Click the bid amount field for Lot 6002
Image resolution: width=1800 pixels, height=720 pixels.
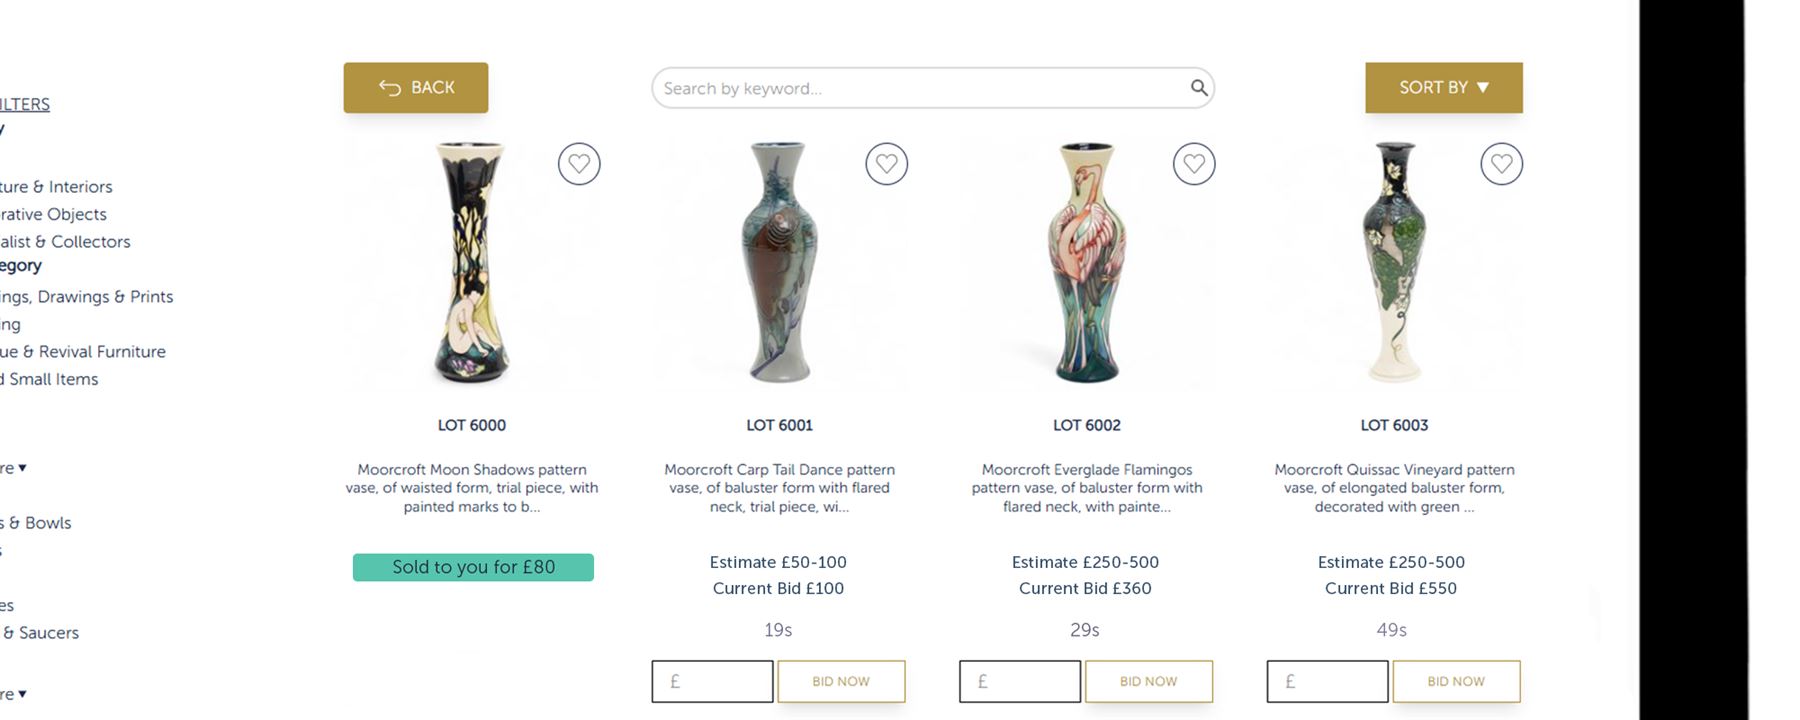pos(1020,681)
